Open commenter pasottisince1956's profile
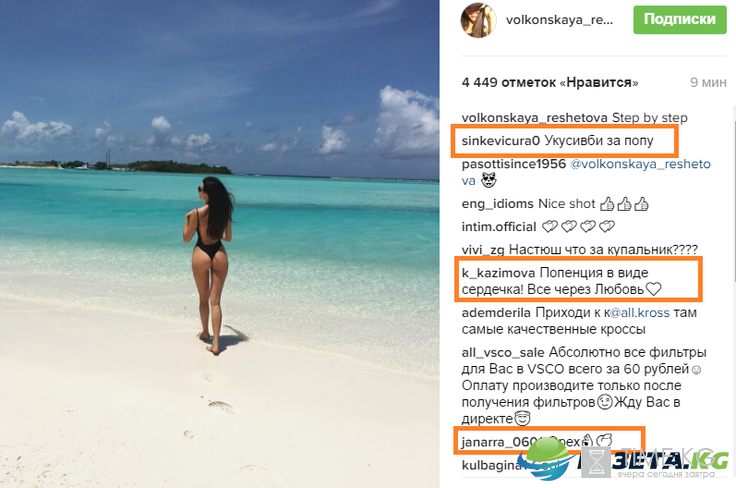736x488 pixels. 514,164
